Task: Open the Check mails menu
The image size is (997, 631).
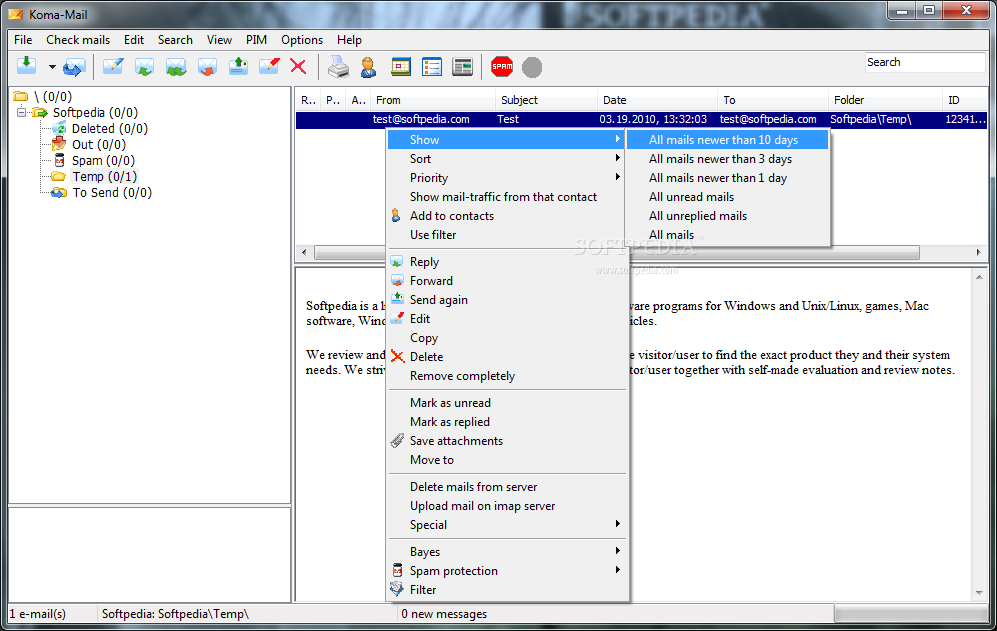Action: pyautogui.click(x=78, y=39)
